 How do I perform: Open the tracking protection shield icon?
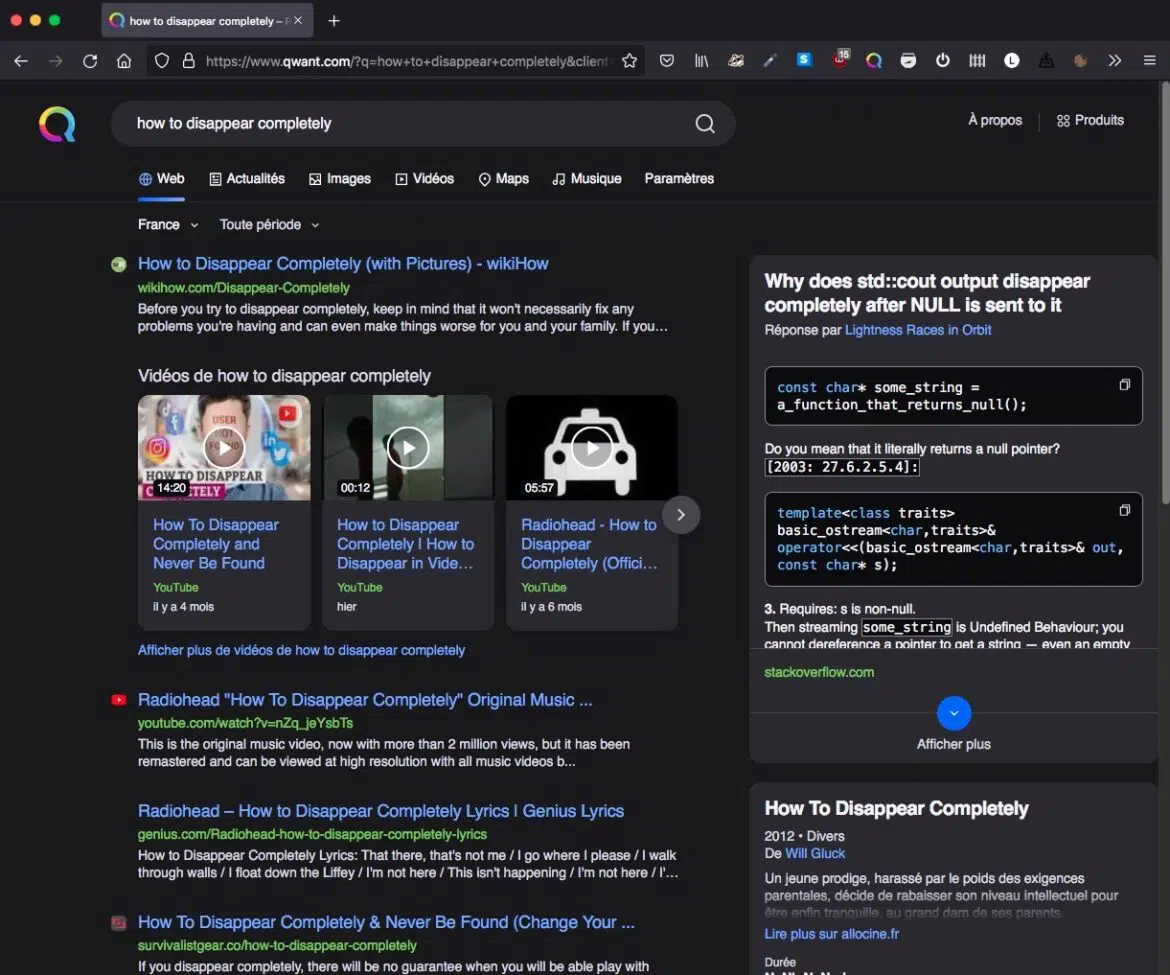tap(161, 61)
